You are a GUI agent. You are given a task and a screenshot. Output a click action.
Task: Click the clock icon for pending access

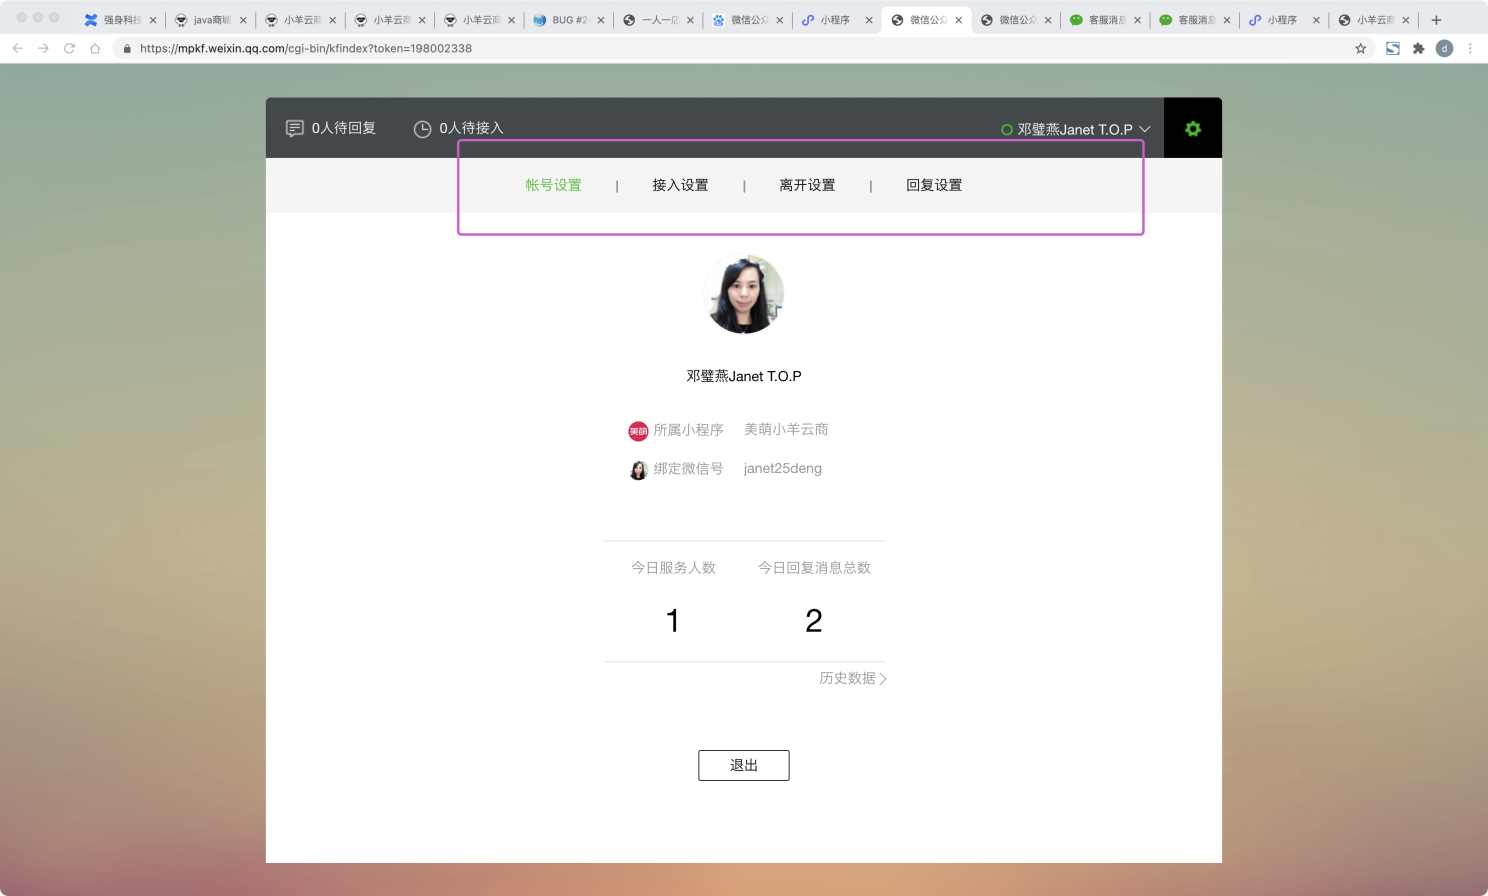422,129
